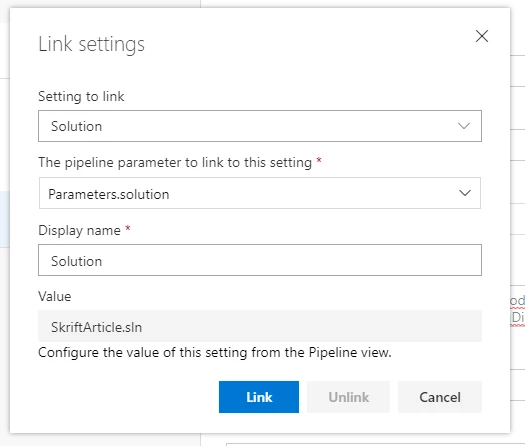Expand the chevron next to Parameters.solution
This screenshot has width=525, height=446.
(x=465, y=193)
